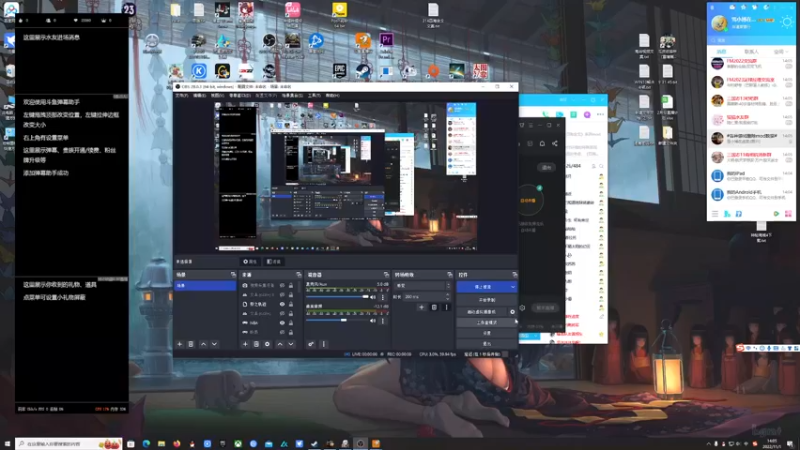The image size is (800, 450).
Task: Click the virtual camera button in Controls
Action: (x=483, y=312)
